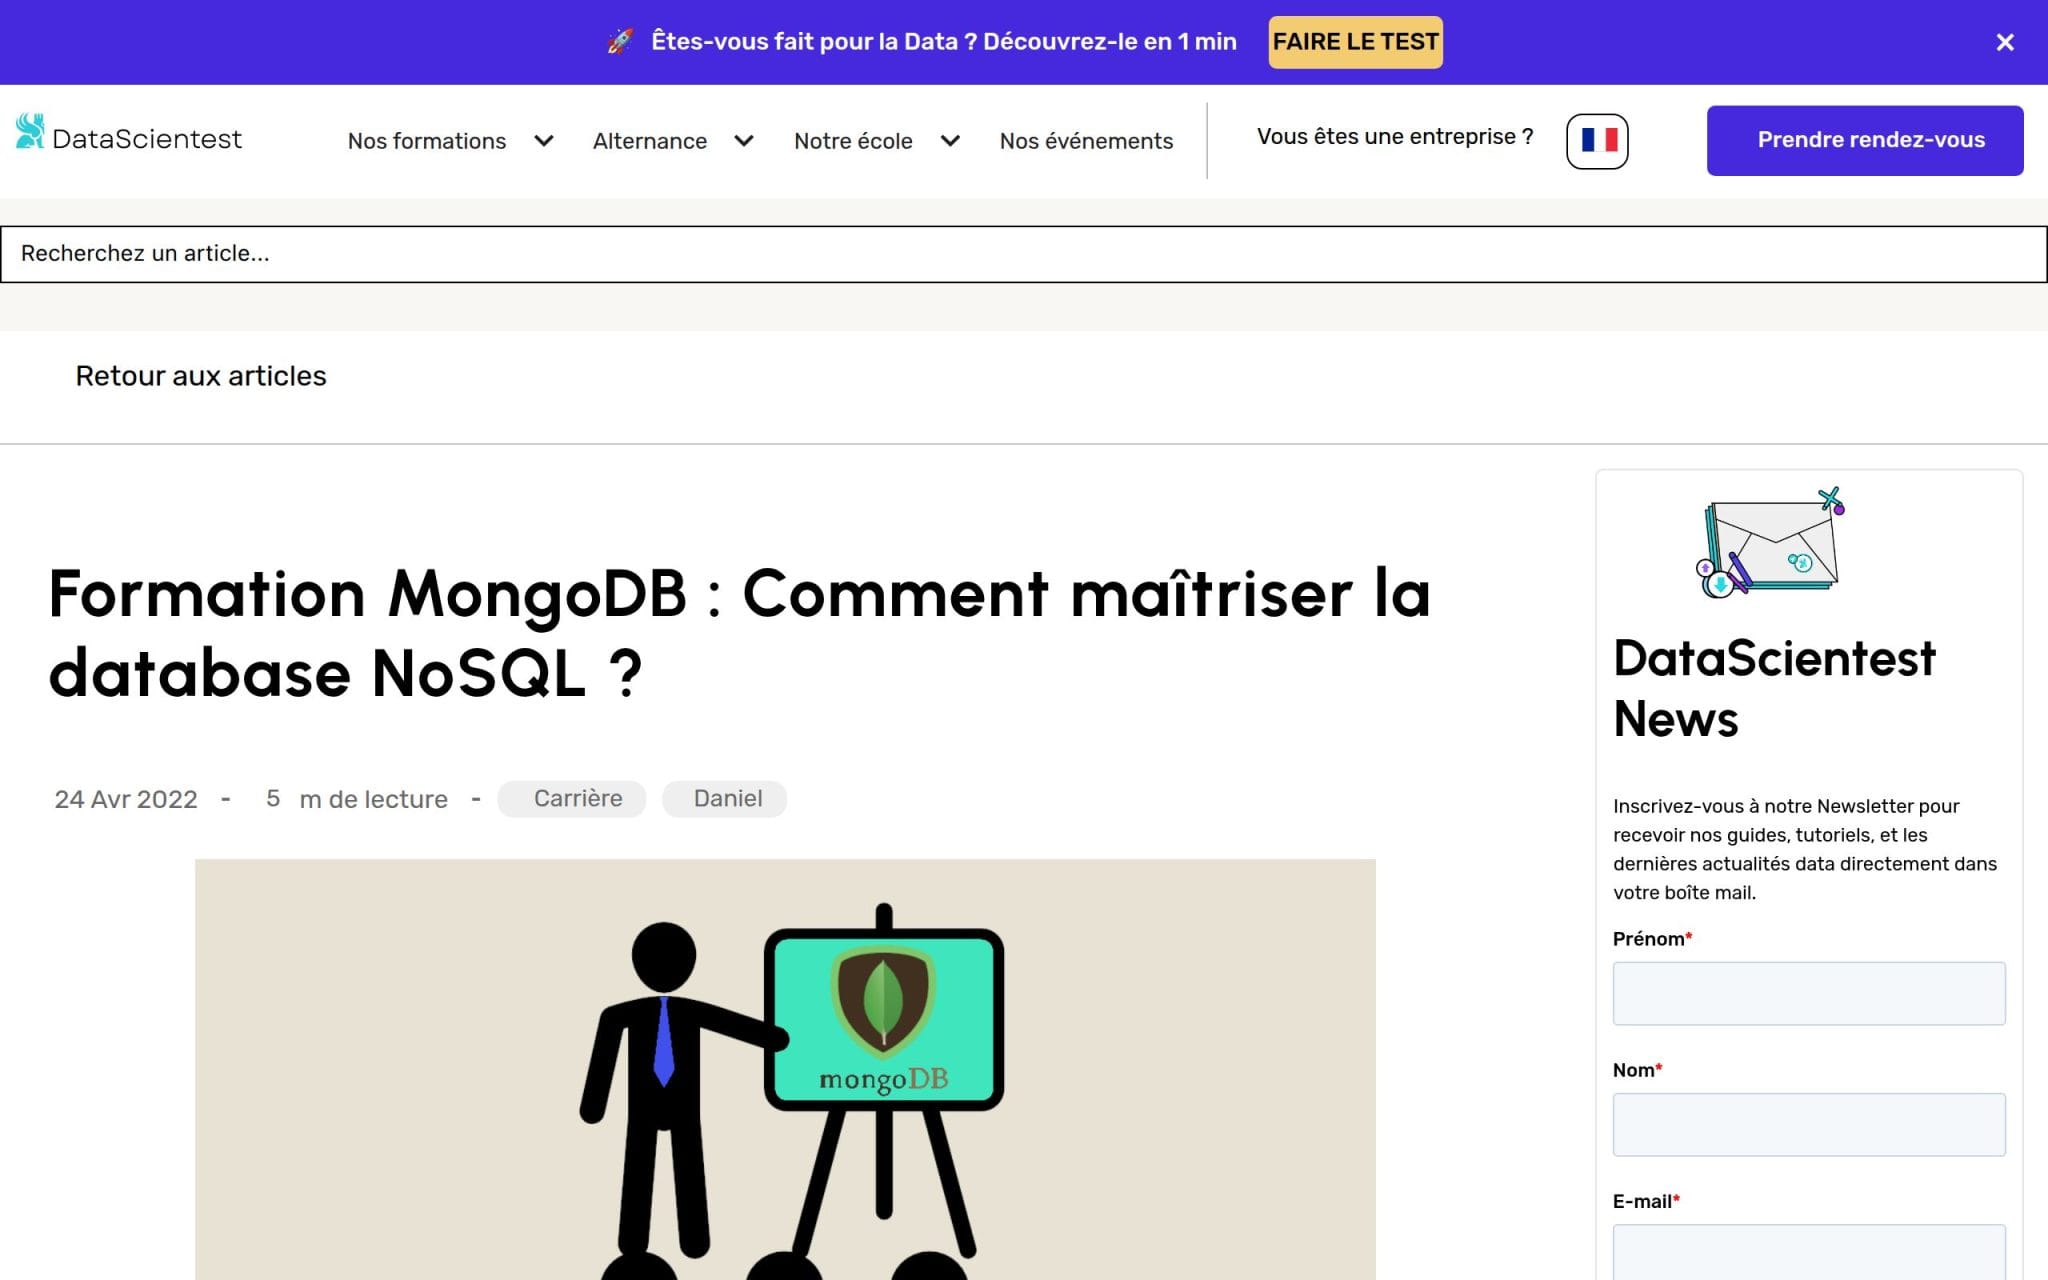Click the '5 m de lecture' reading time
Viewport: 2048px width, 1280px height.
356,799
